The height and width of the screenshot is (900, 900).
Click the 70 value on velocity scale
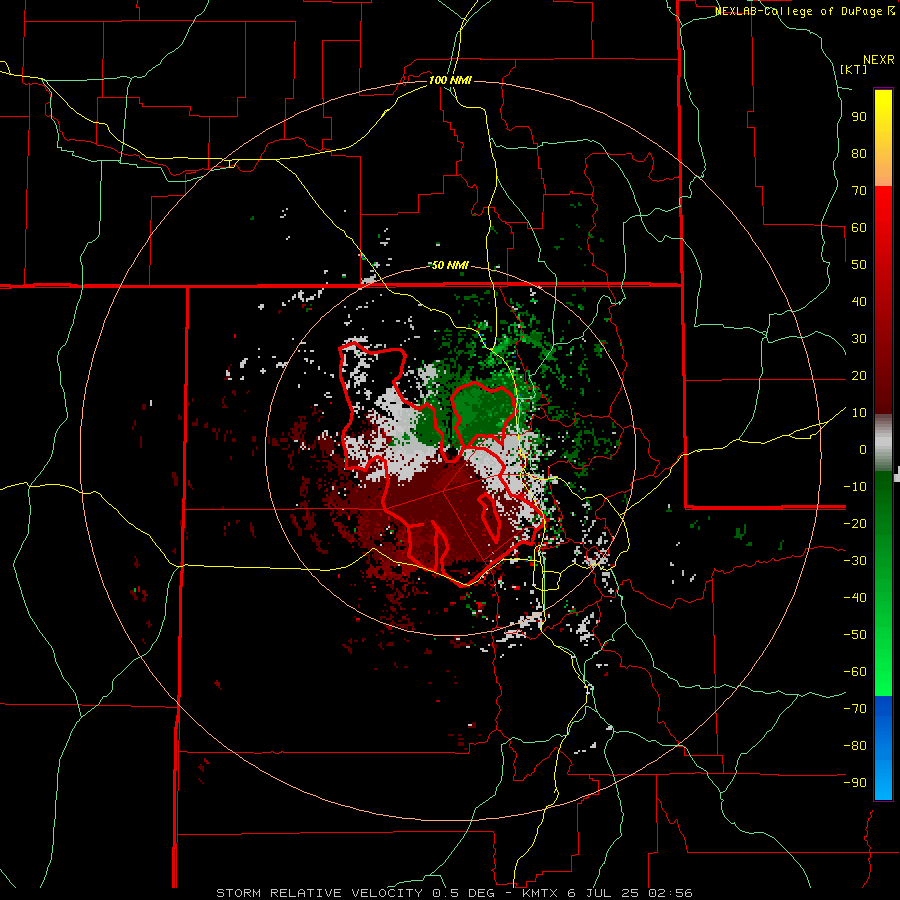(859, 191)
